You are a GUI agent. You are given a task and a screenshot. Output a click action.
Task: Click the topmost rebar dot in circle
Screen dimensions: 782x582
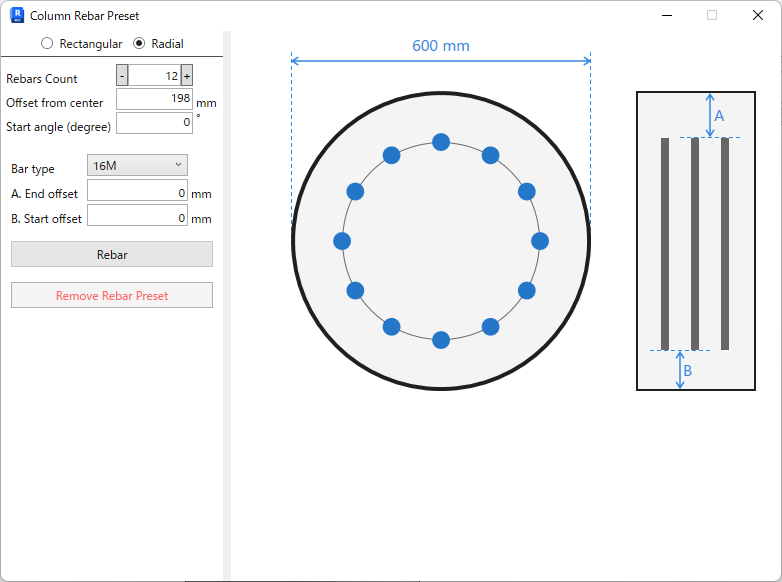coord(441,142)
